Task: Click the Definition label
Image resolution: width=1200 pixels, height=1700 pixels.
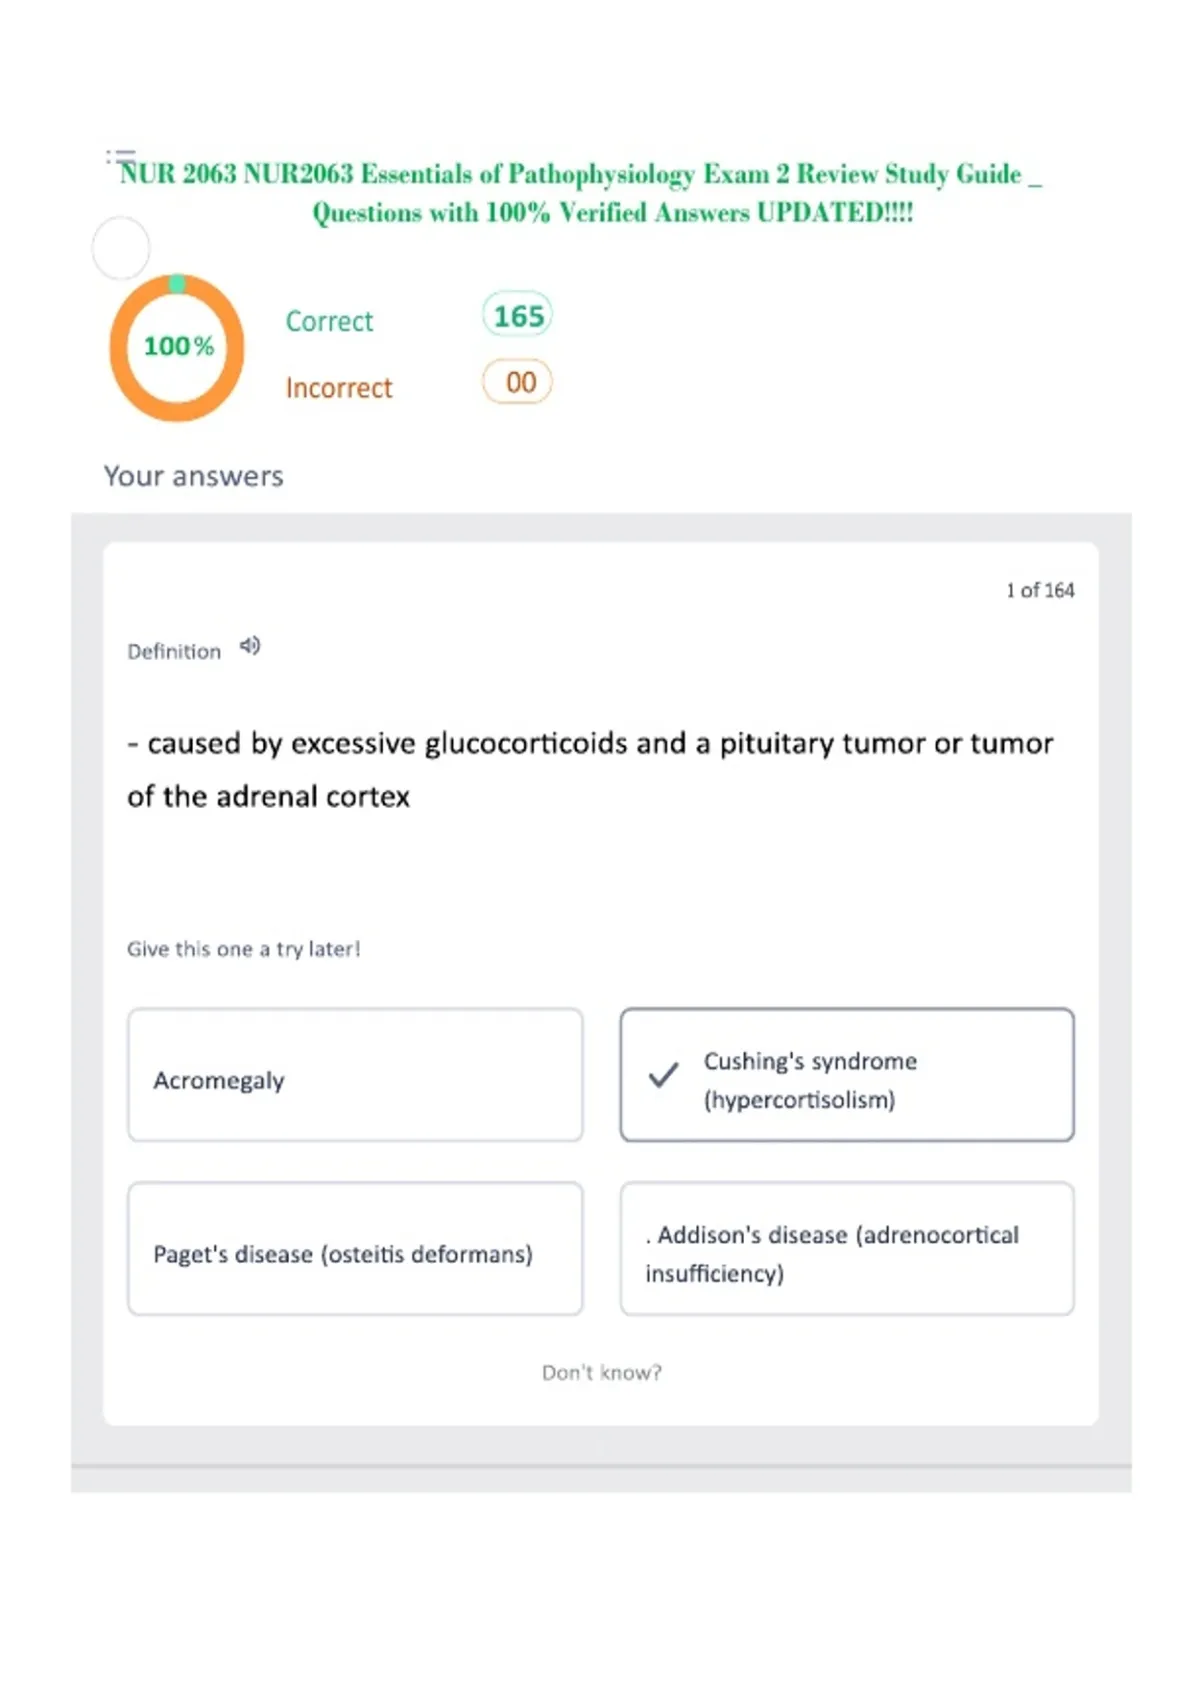Action: point(174,652)
